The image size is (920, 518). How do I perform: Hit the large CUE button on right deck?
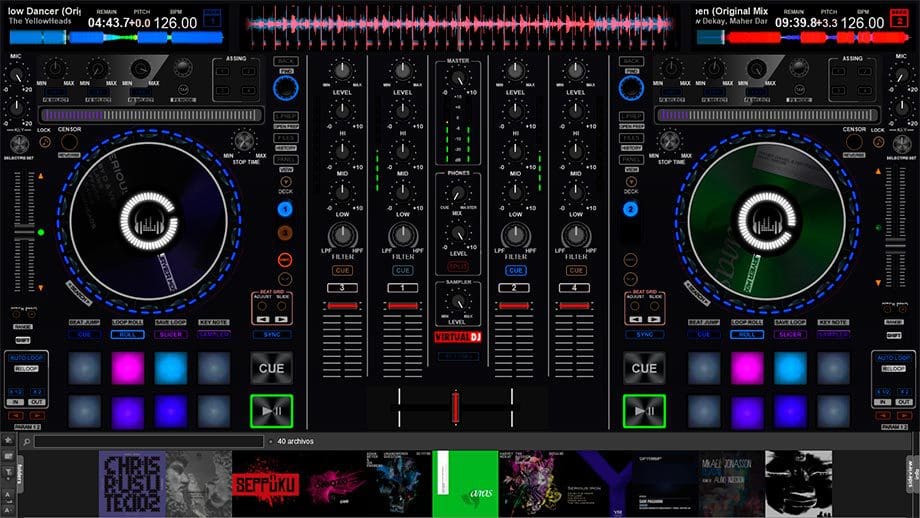[x=644, y=368]
